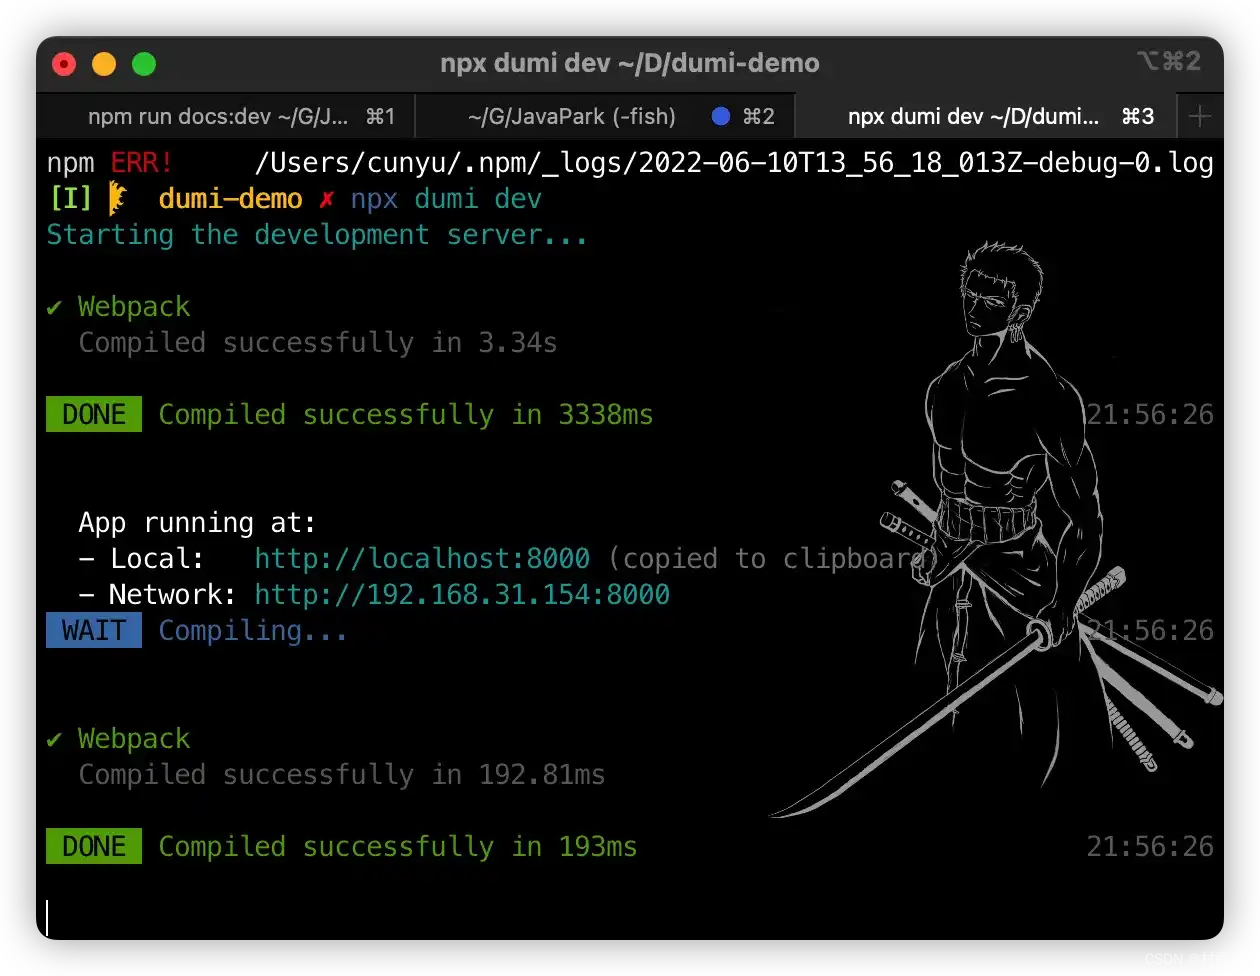Click the text cursor on the empty line

tap(47, 917)
